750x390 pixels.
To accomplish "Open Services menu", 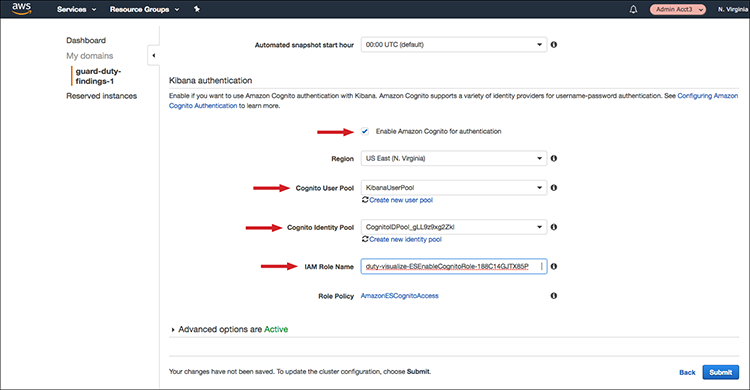I will coord(77,9).
